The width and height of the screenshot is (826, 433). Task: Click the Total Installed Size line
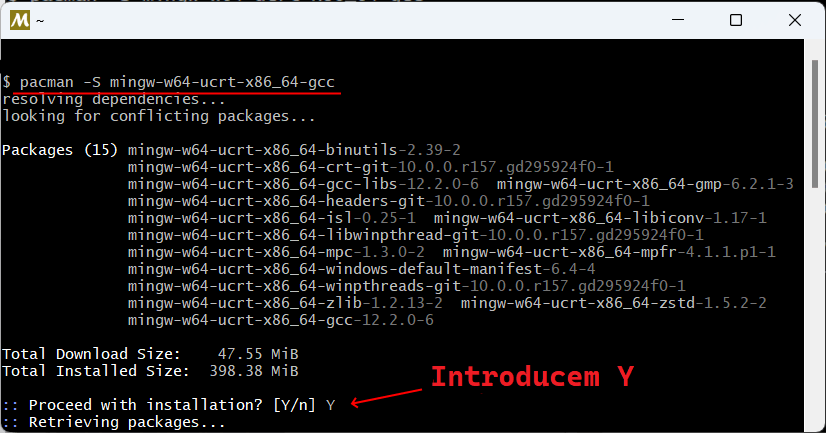click(x=150, y=371)
